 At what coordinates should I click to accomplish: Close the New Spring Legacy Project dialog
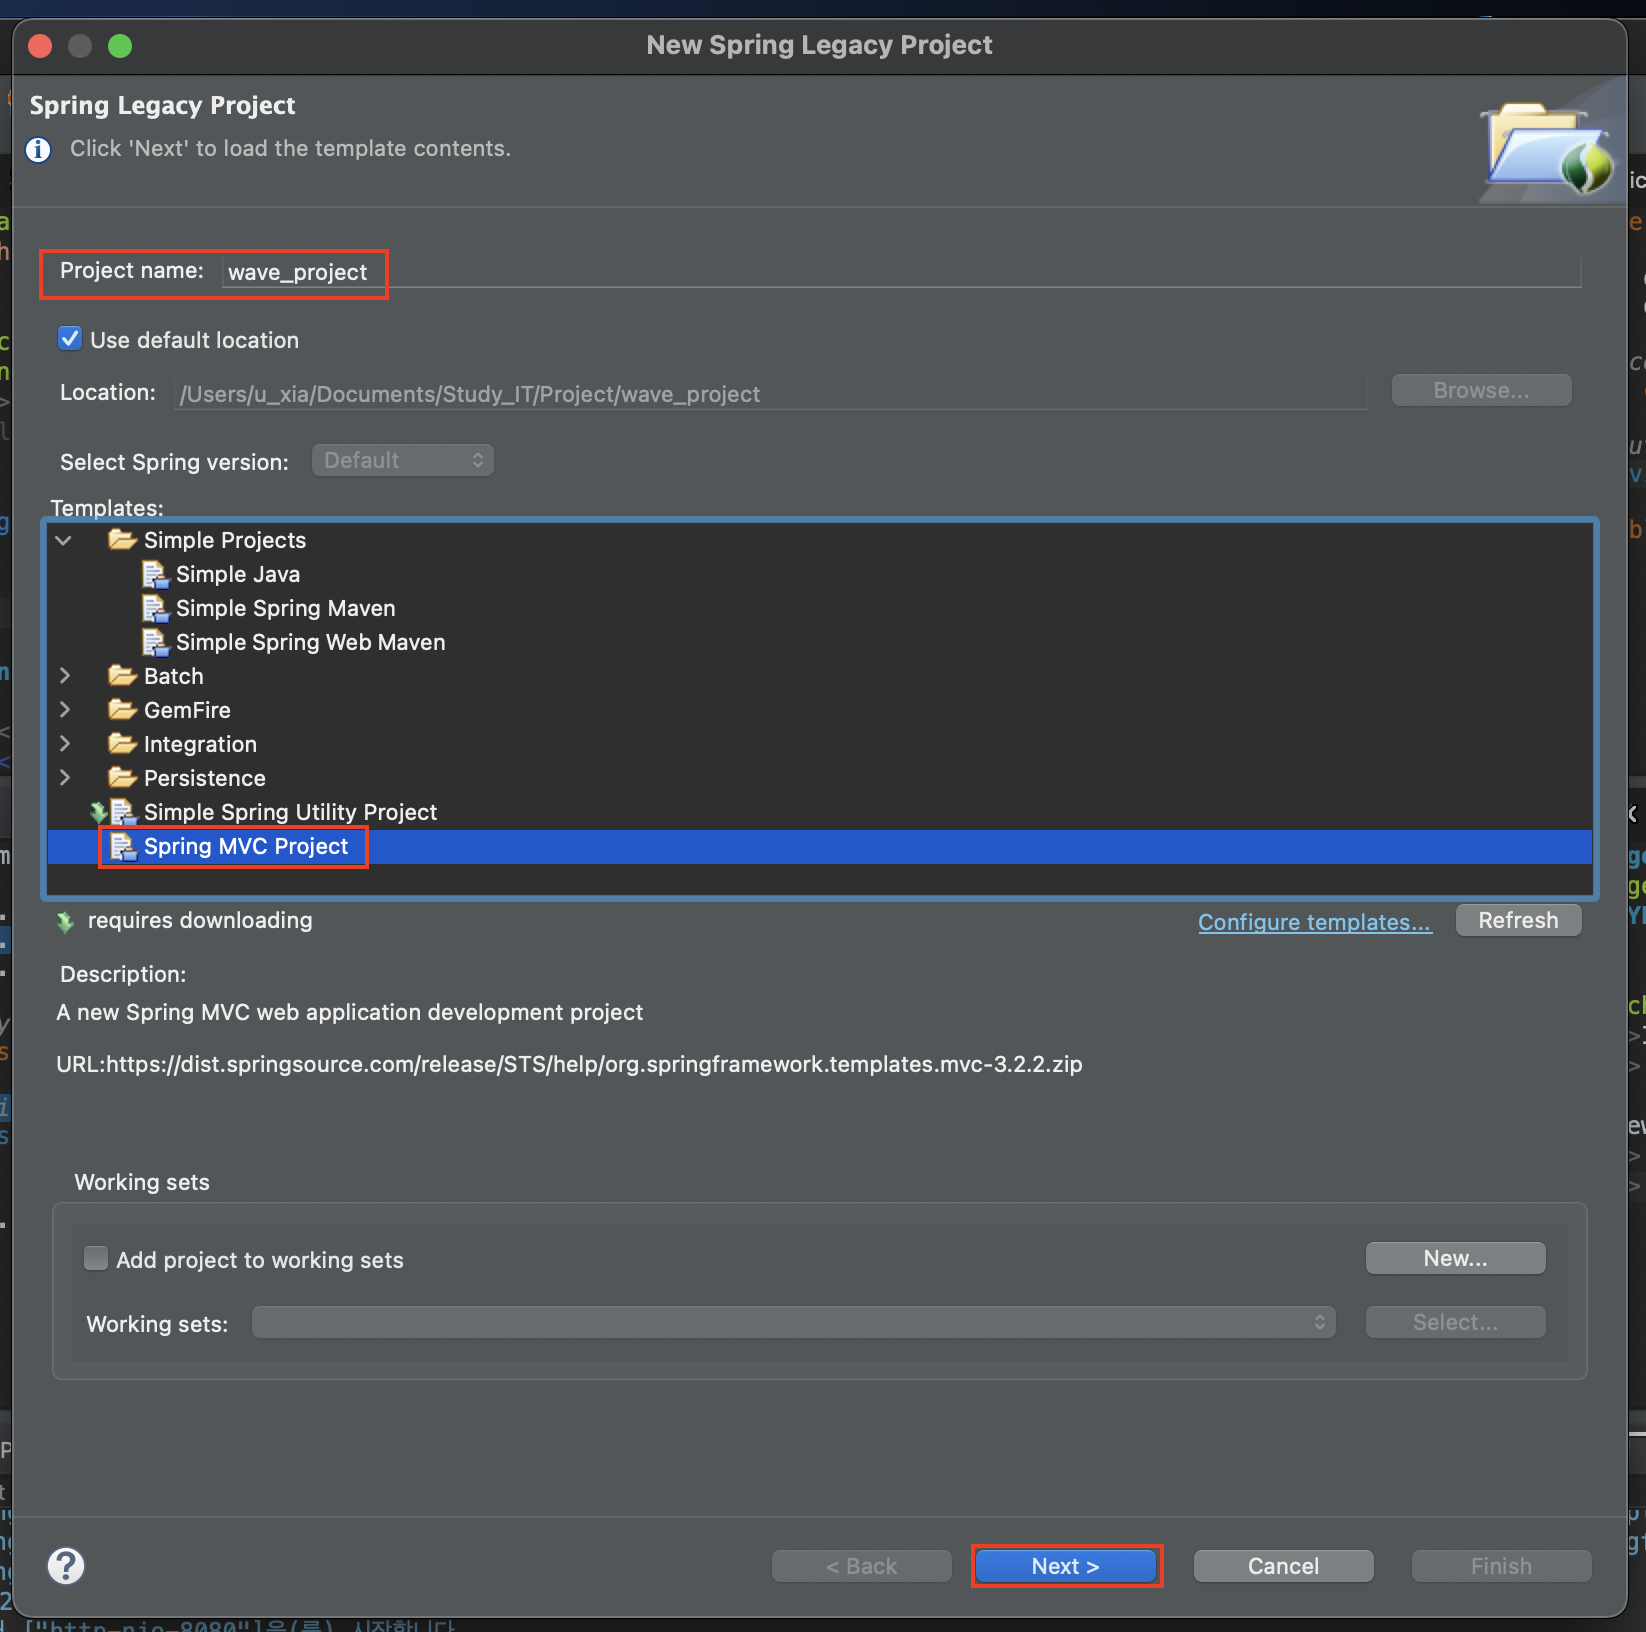(40, 45)
